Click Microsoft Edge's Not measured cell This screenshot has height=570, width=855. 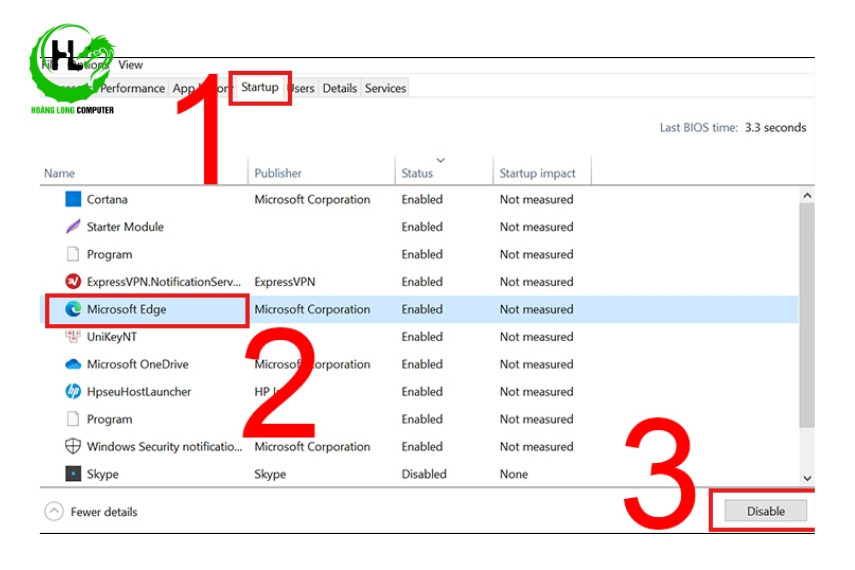click(537, 309)
